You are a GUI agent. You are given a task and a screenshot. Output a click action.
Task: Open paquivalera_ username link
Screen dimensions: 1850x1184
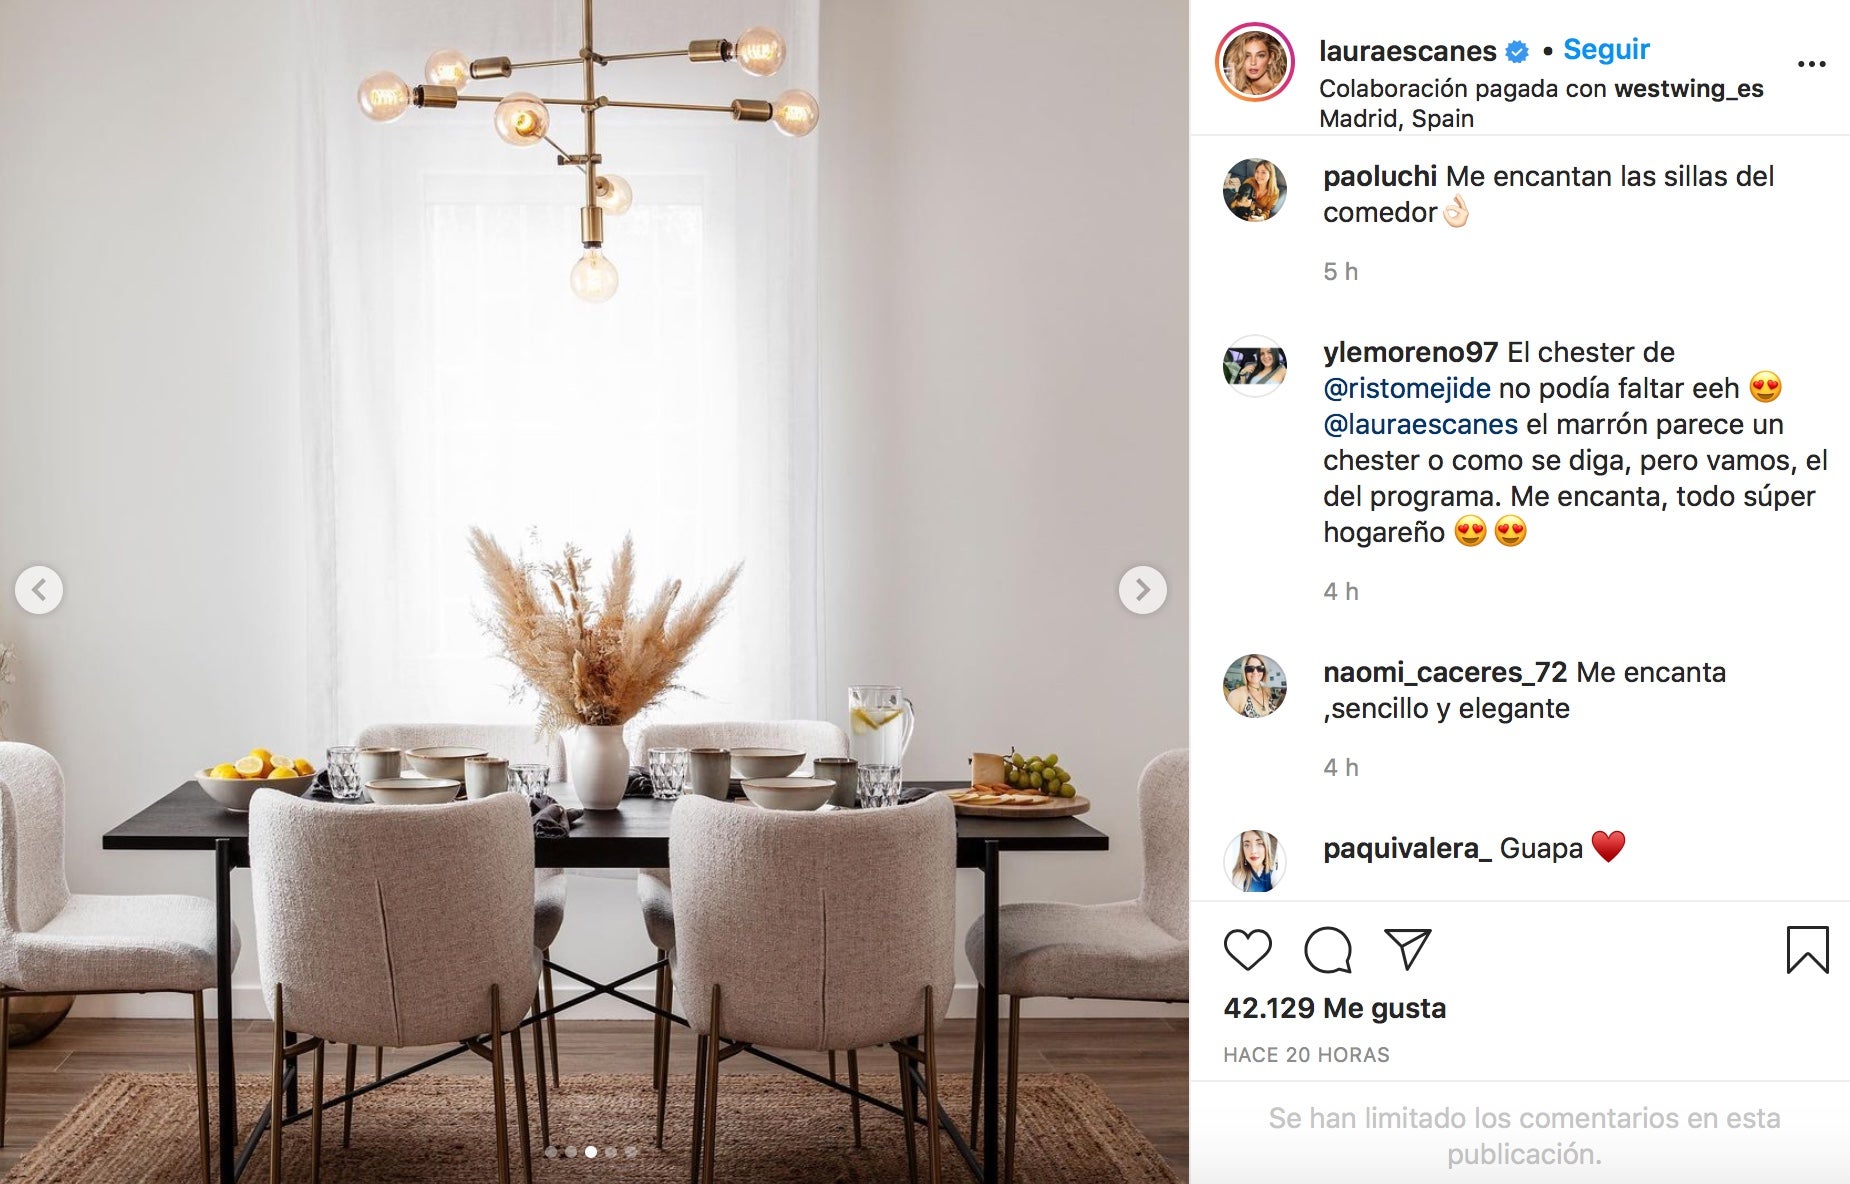coord(1407,848)
